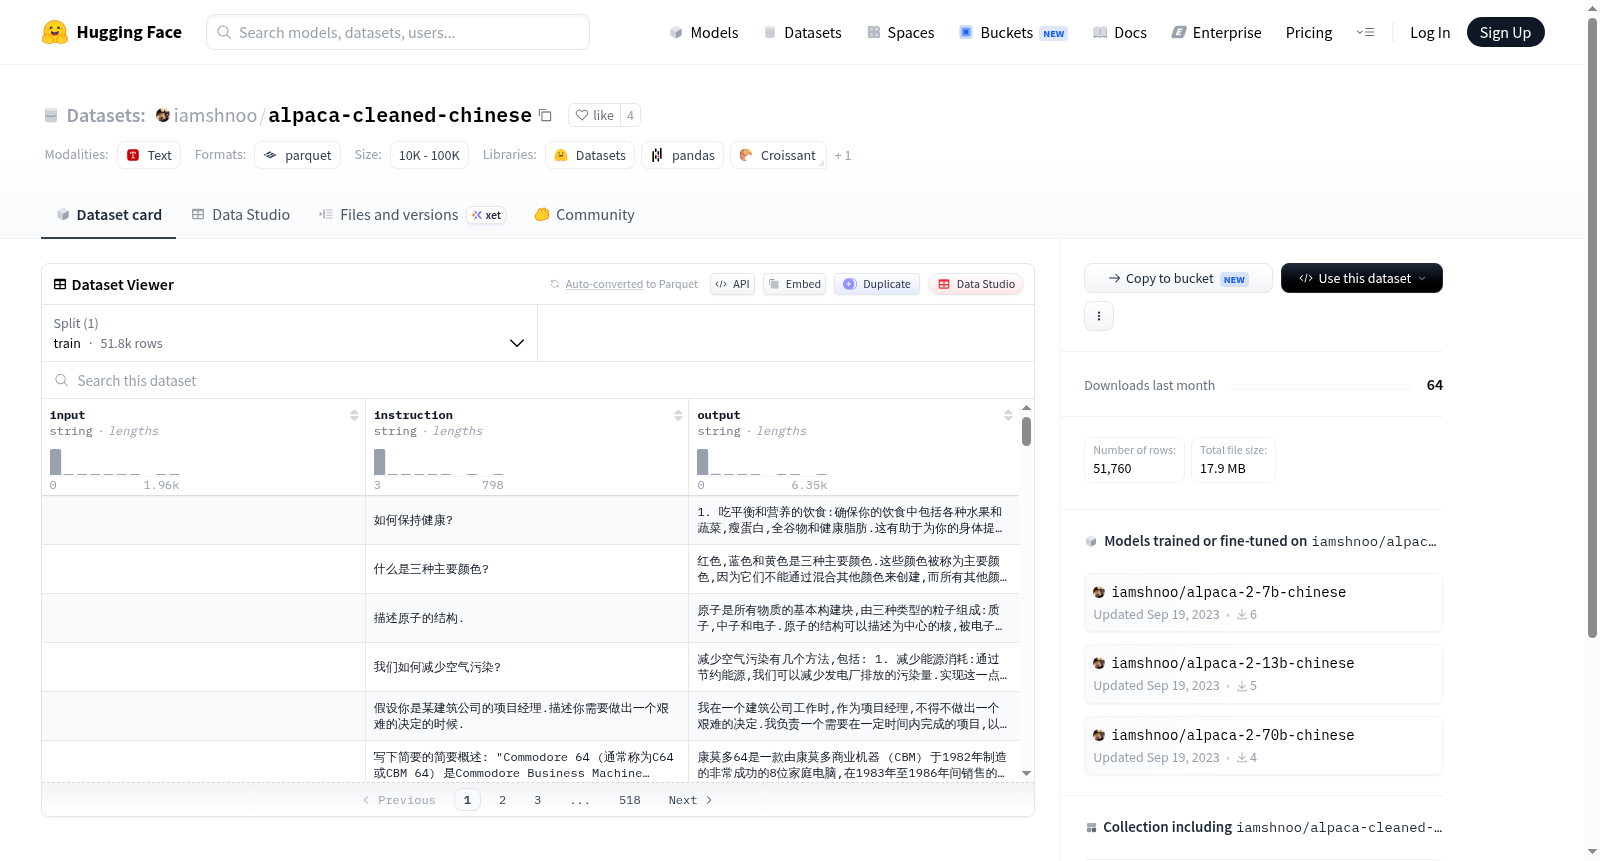Open the Models nav item
The height and width of the screenshot is (861, 1600).
click(704, 32)
